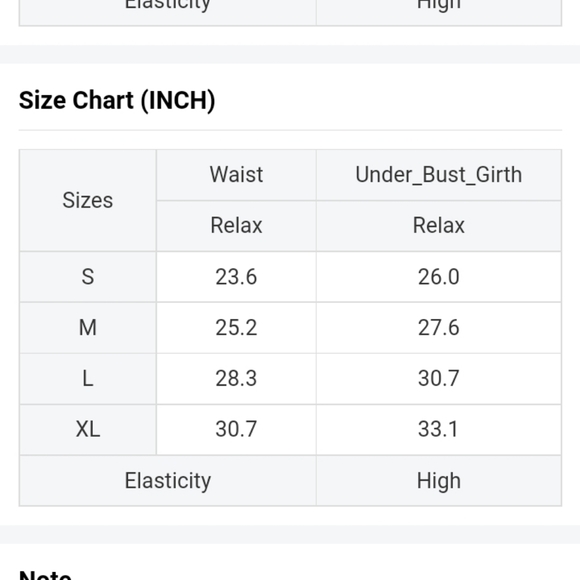Select the 27.6 under bust value
The image size is (580, 580).
[x=439, y=328]
